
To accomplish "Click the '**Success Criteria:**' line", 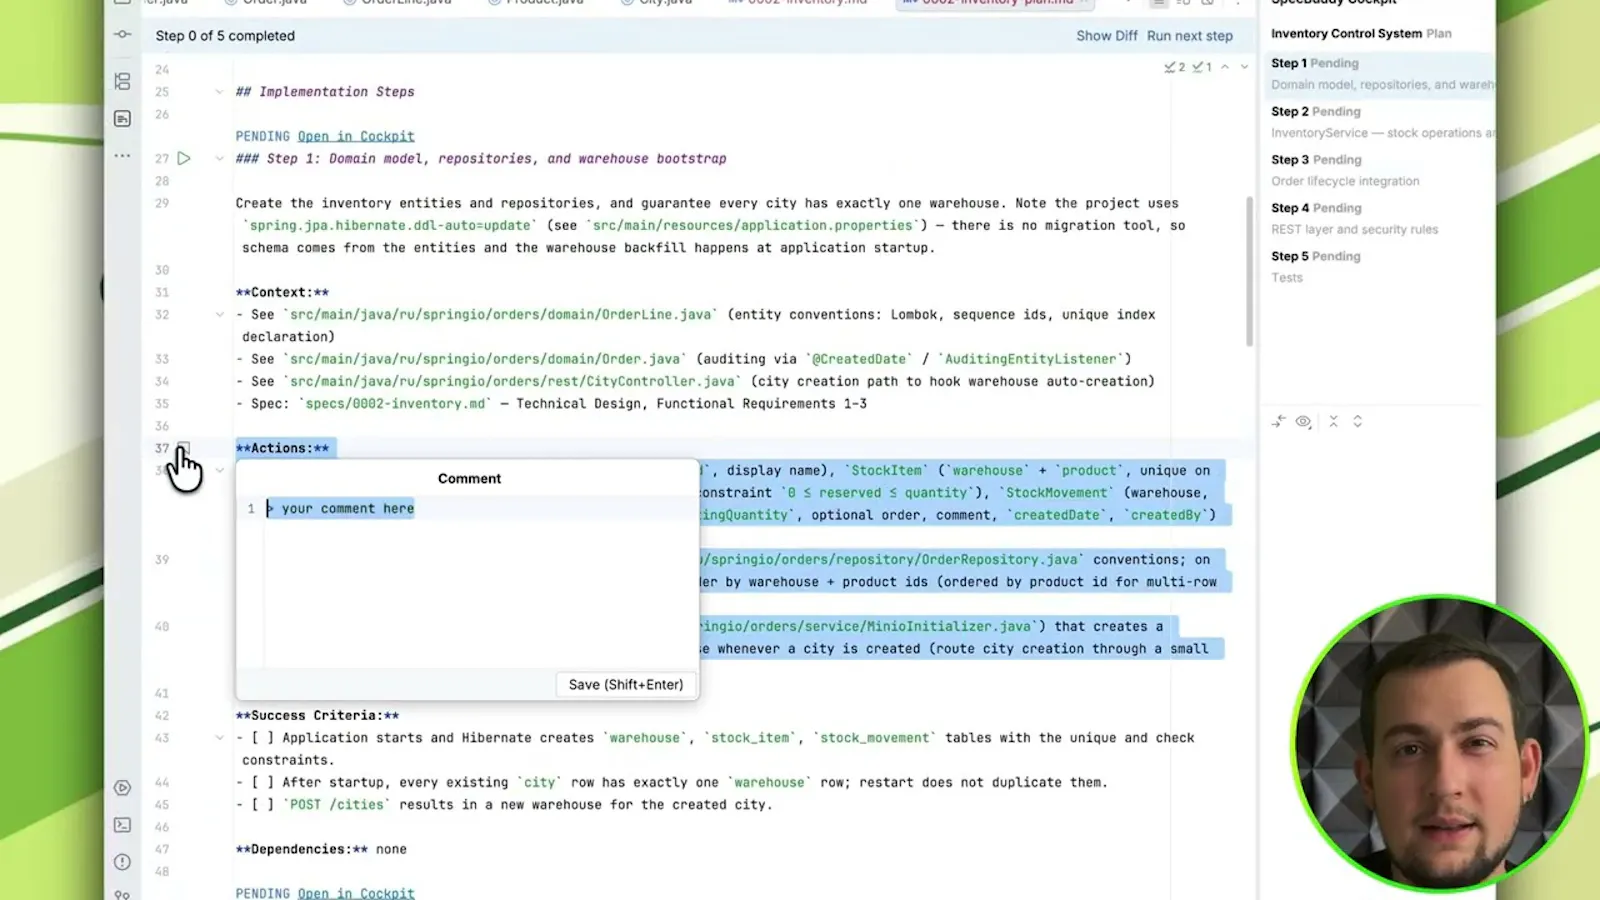I will pos(317,715).
